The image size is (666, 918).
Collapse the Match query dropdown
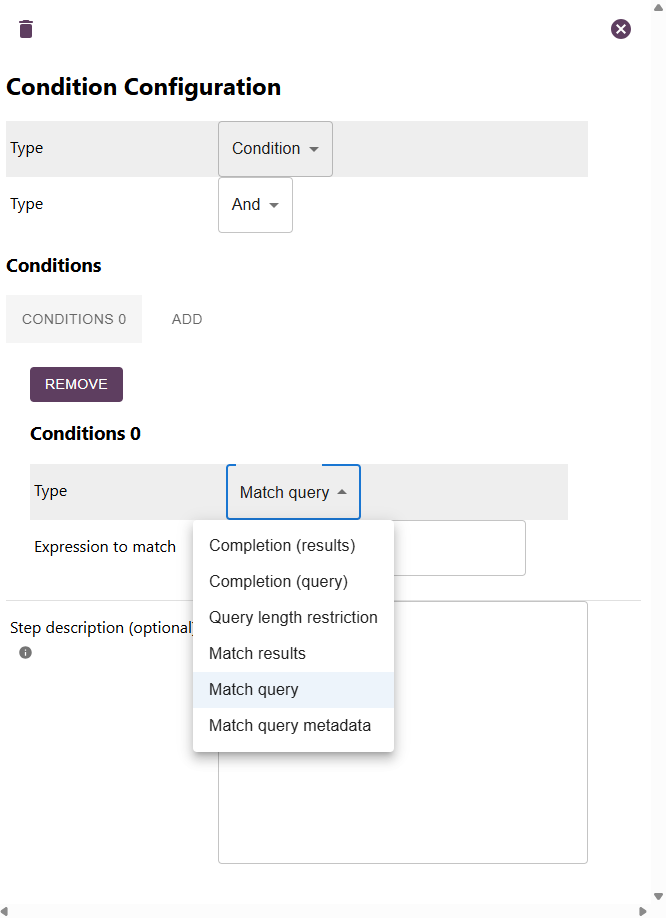tap(293, 492)
